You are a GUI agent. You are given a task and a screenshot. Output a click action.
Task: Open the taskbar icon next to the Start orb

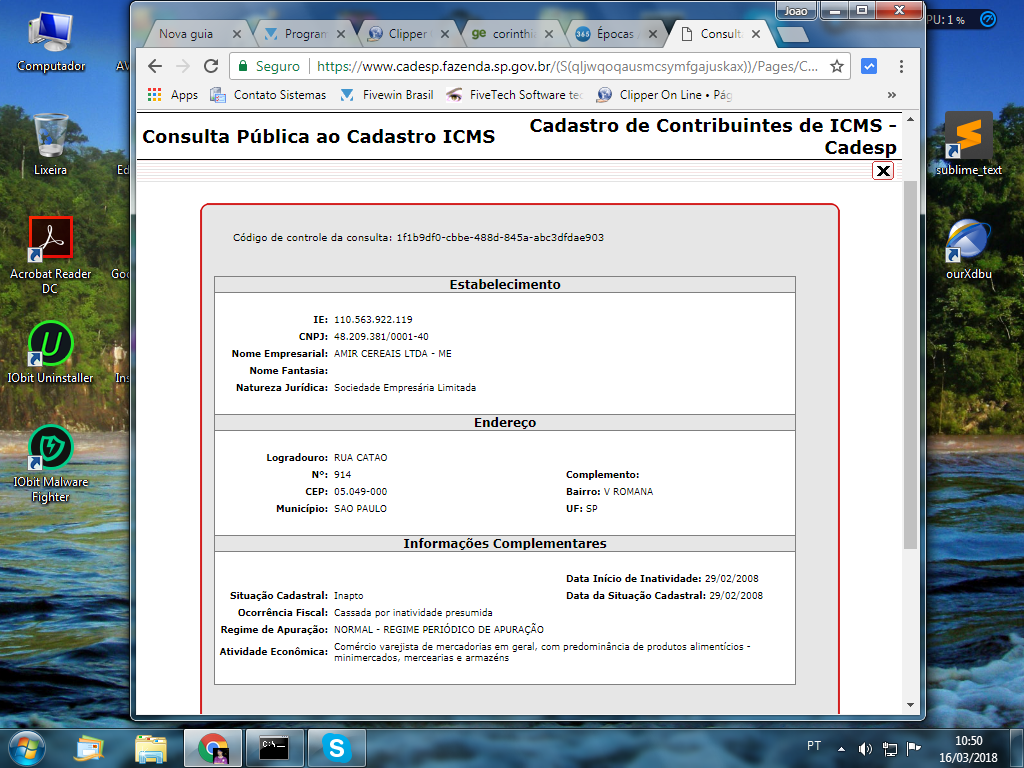click(x=89, y=748)
